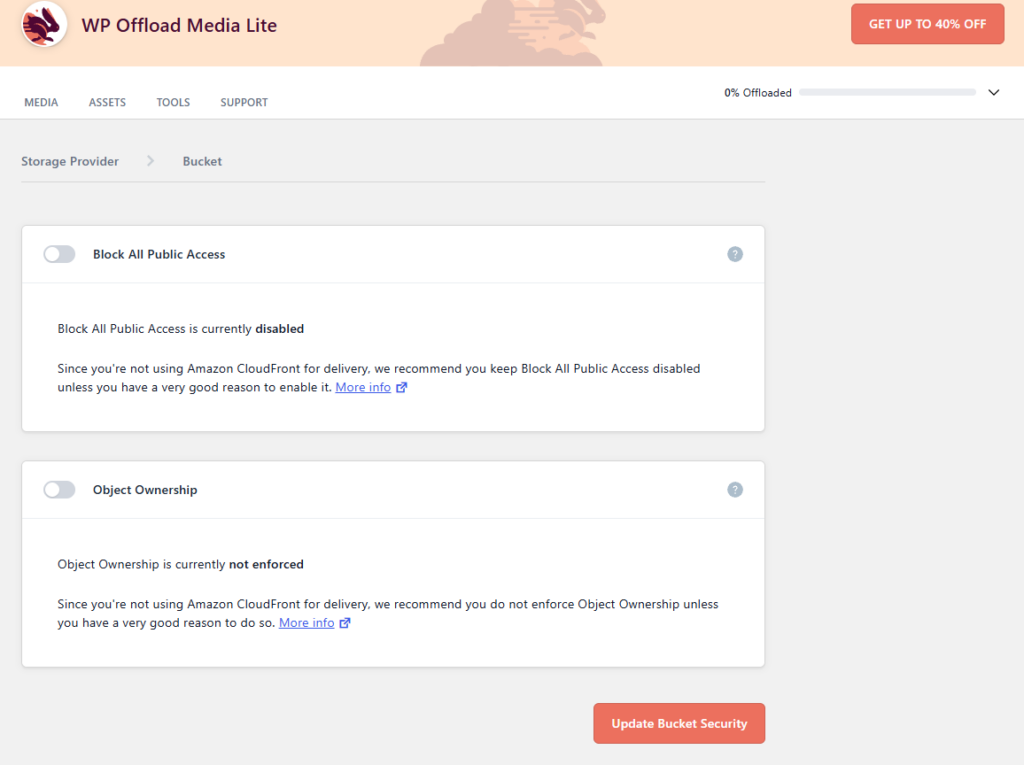Image resolution: width=1024 pixels, height=765 pixels.
Task: Open More info link about public access
Action: 363,387
